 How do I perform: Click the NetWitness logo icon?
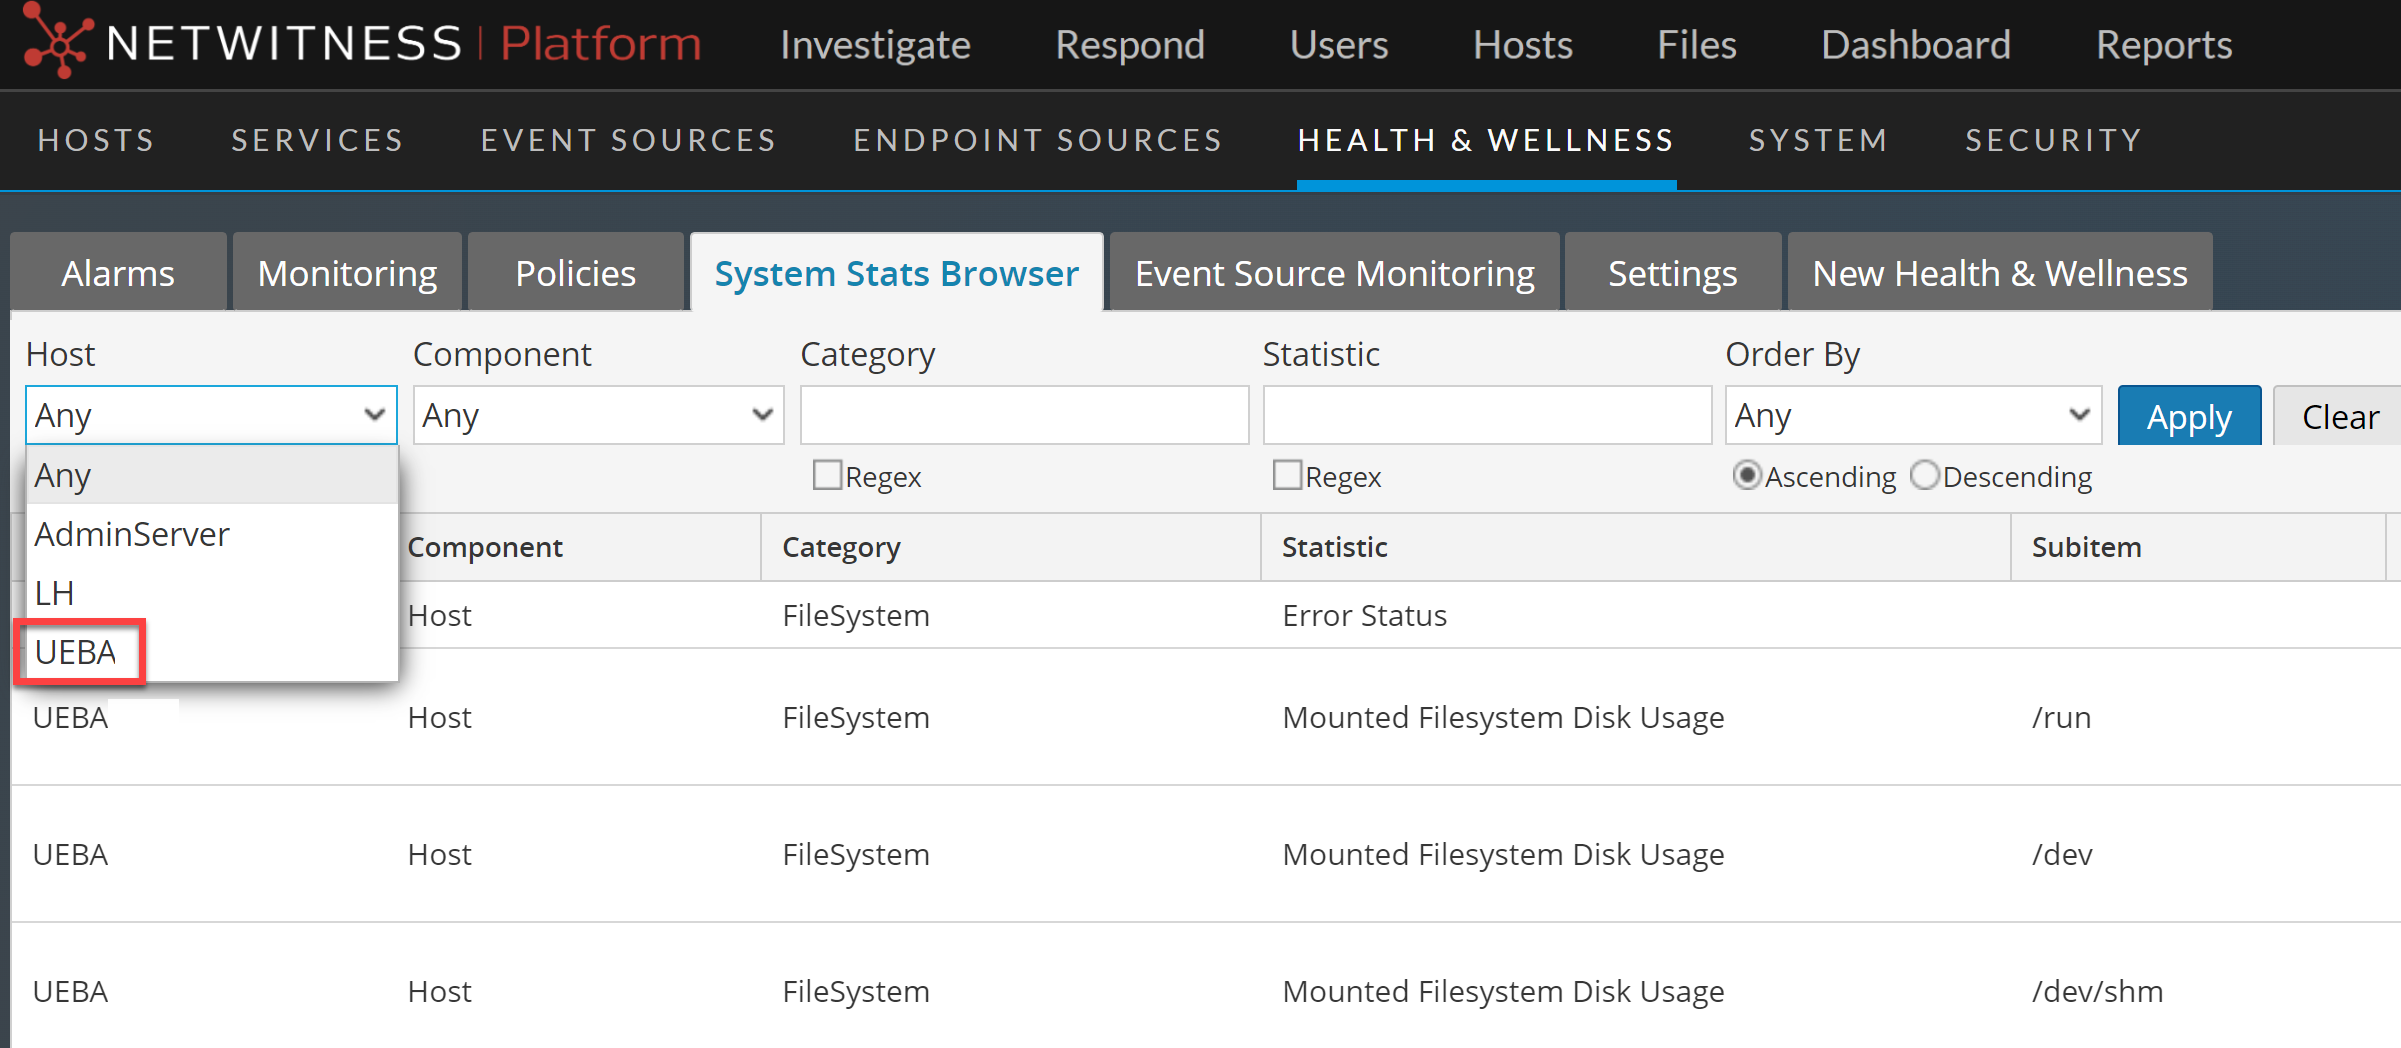(x=56, y=42)
